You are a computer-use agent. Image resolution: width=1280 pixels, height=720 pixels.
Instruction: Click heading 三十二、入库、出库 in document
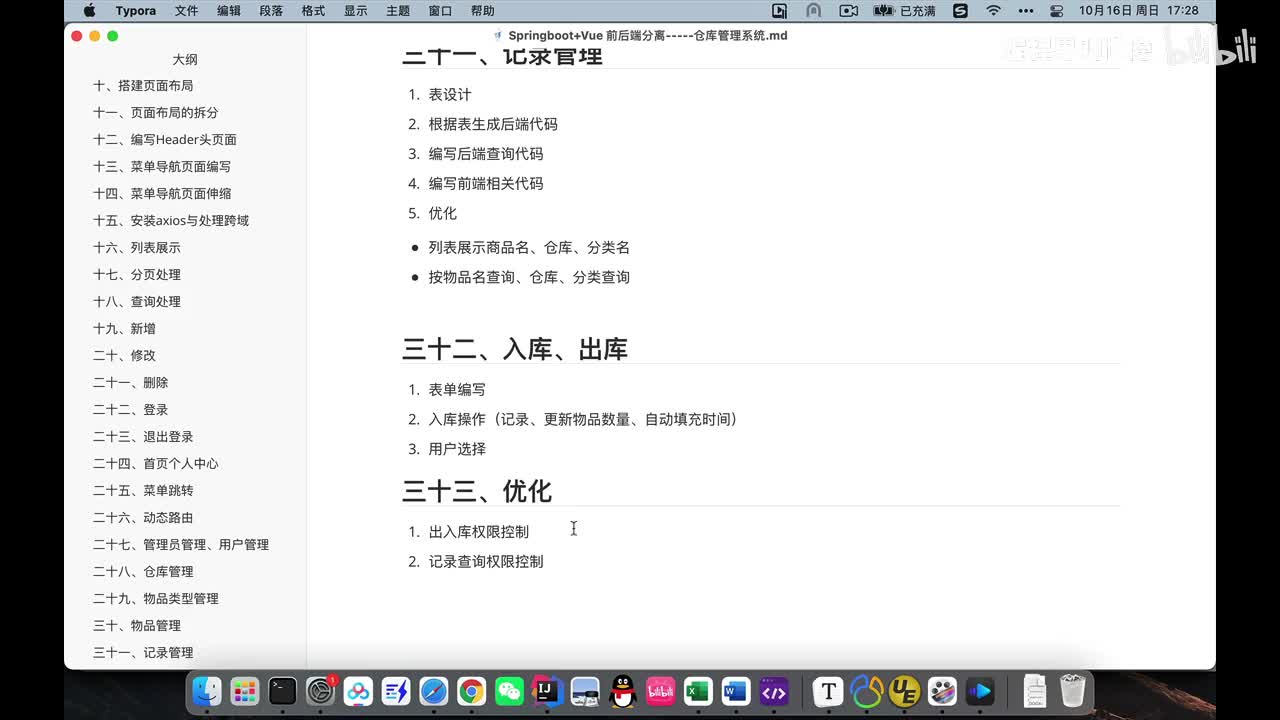pyautogui.click(x=515, y=349)
